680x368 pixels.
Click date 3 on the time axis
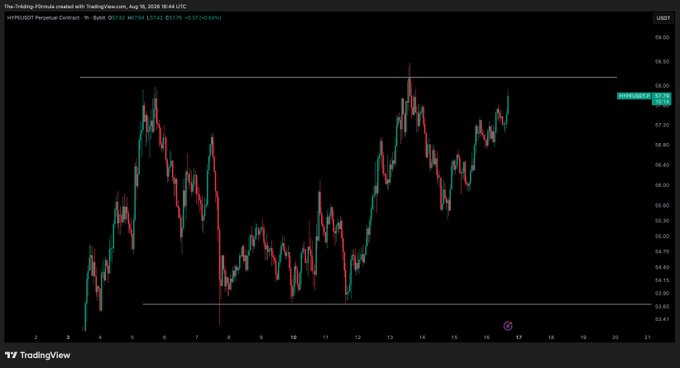68,338
